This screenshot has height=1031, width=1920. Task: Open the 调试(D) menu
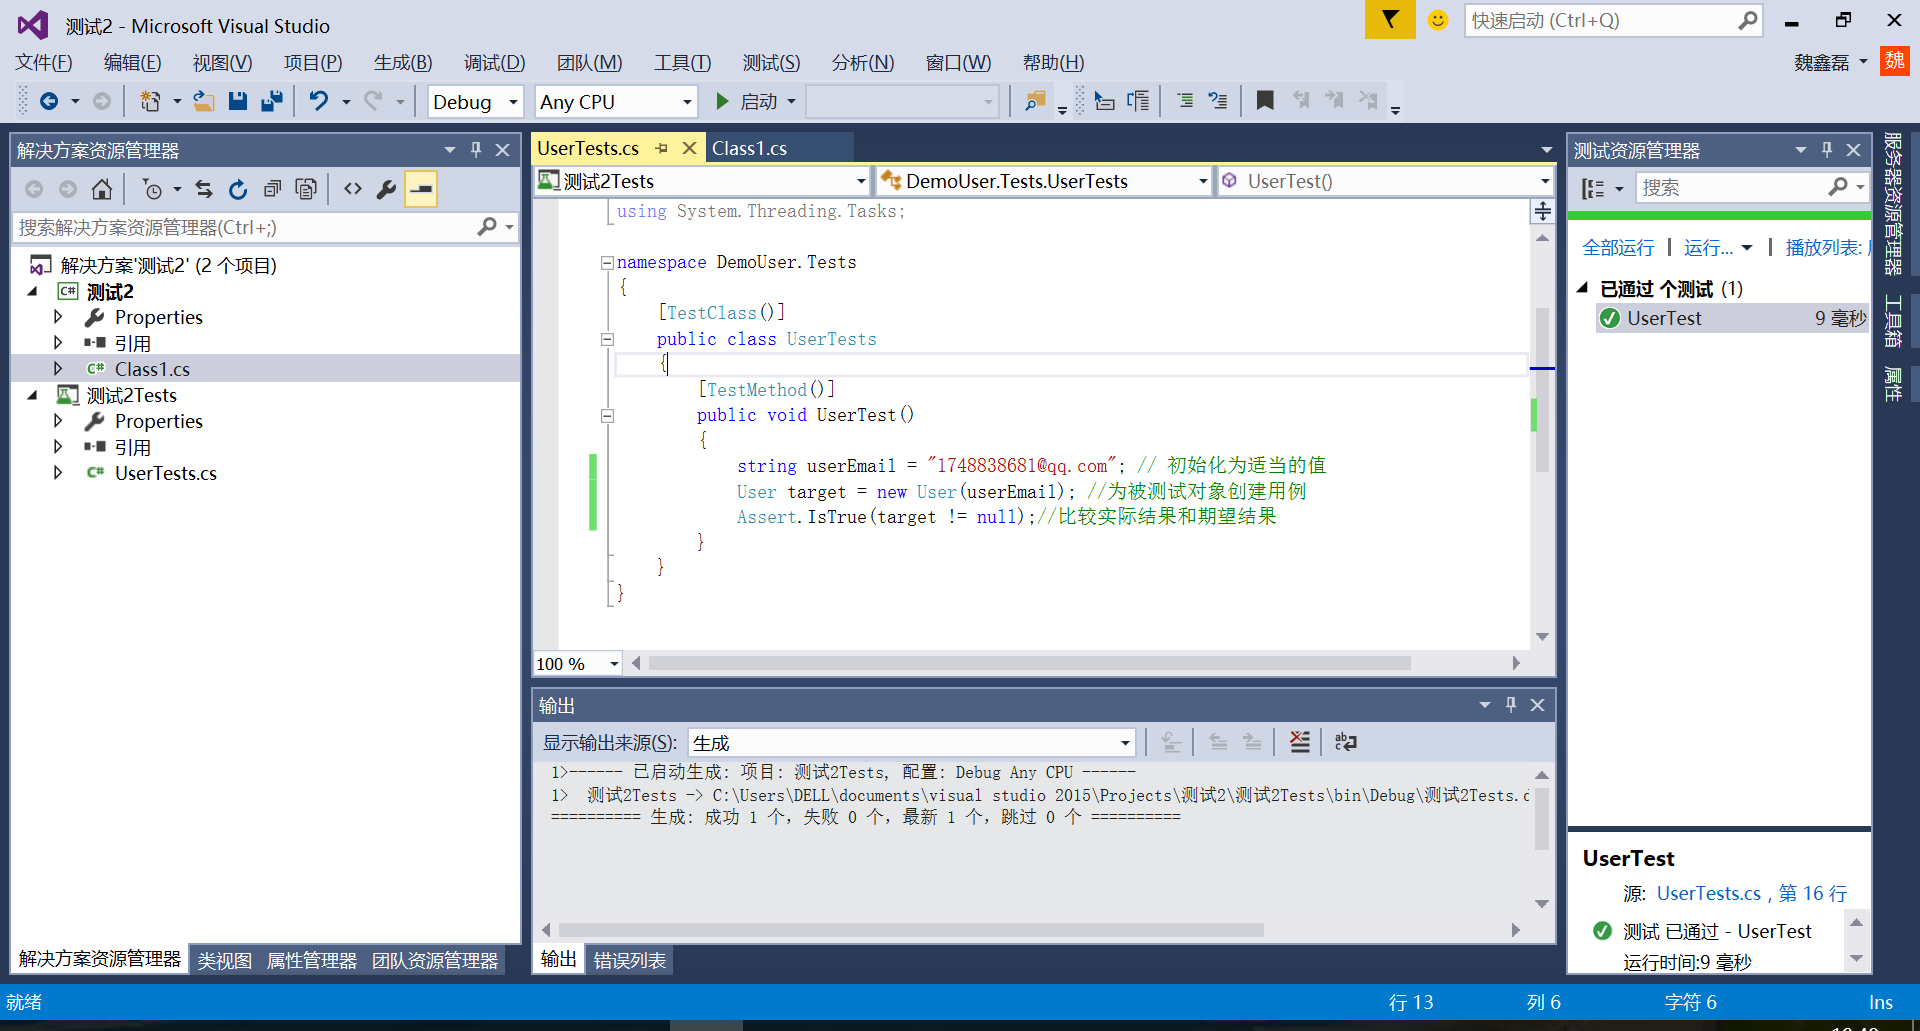pos(494,62)
